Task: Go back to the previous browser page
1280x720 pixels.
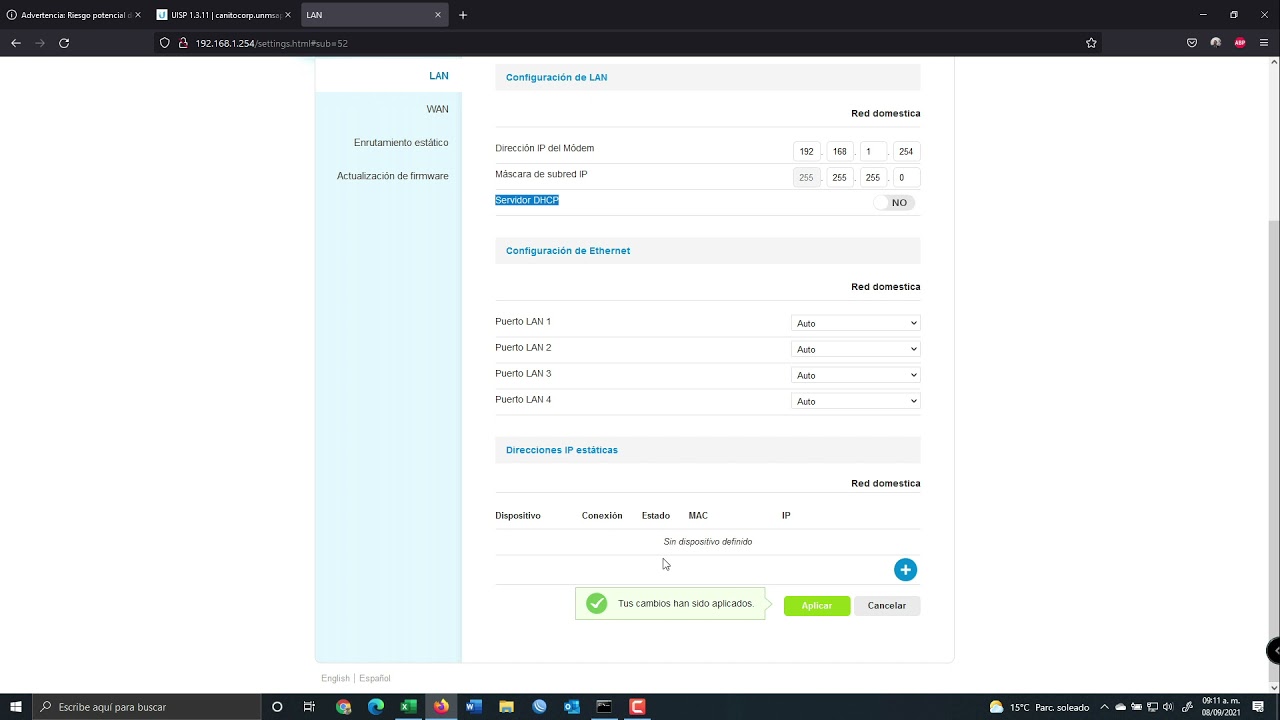Action: pyautogui.click(x=16, y=43)
